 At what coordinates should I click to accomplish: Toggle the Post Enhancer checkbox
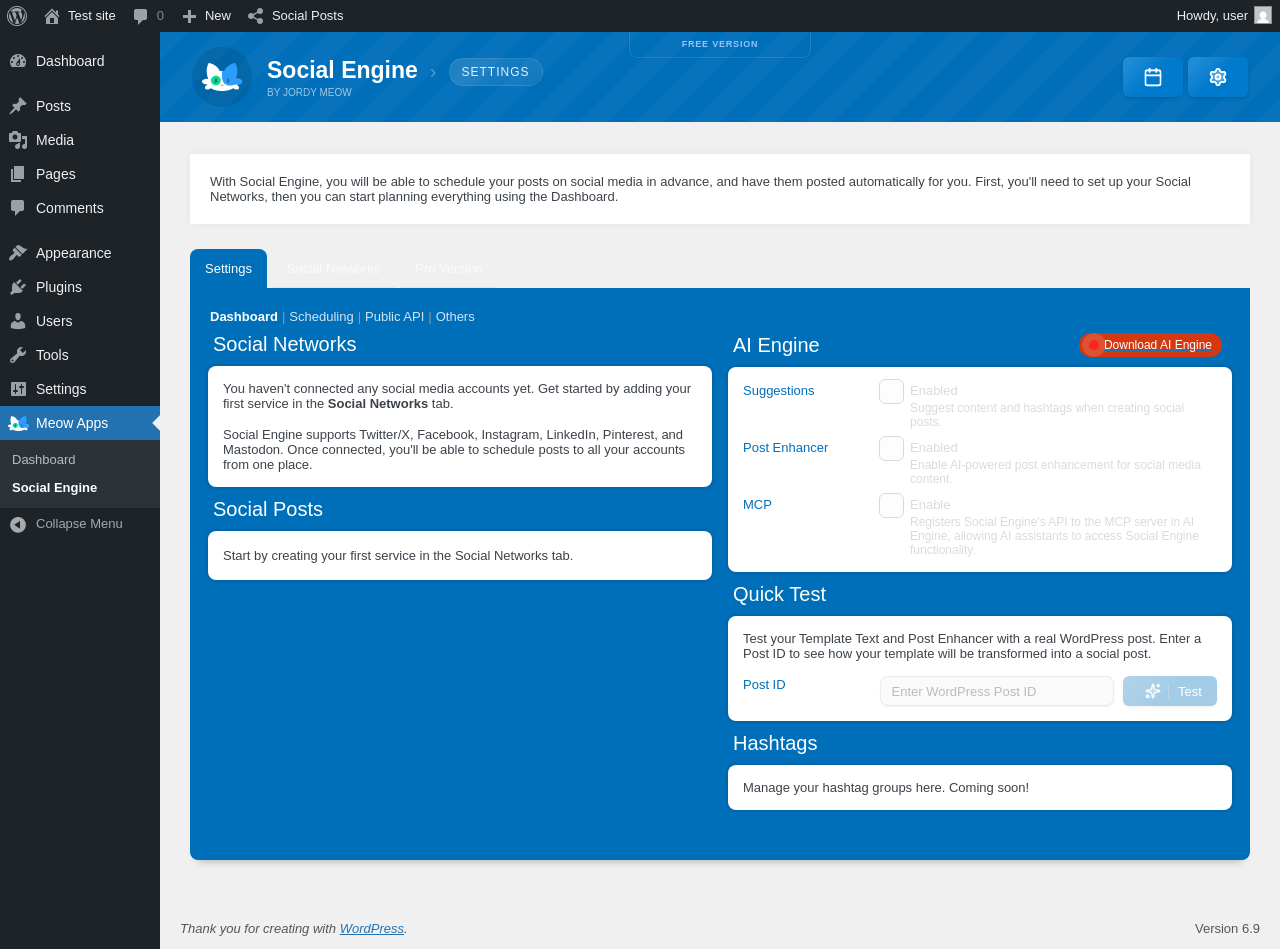coord(891,449)
